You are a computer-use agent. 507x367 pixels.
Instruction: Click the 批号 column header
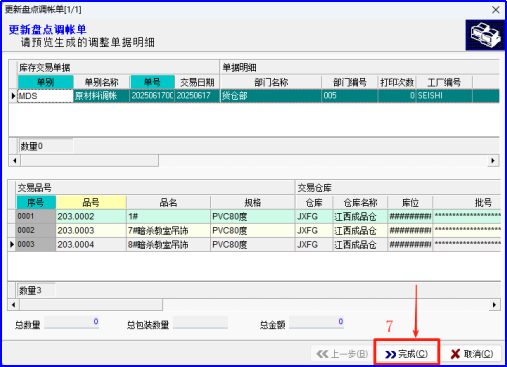tap(467, 202)
